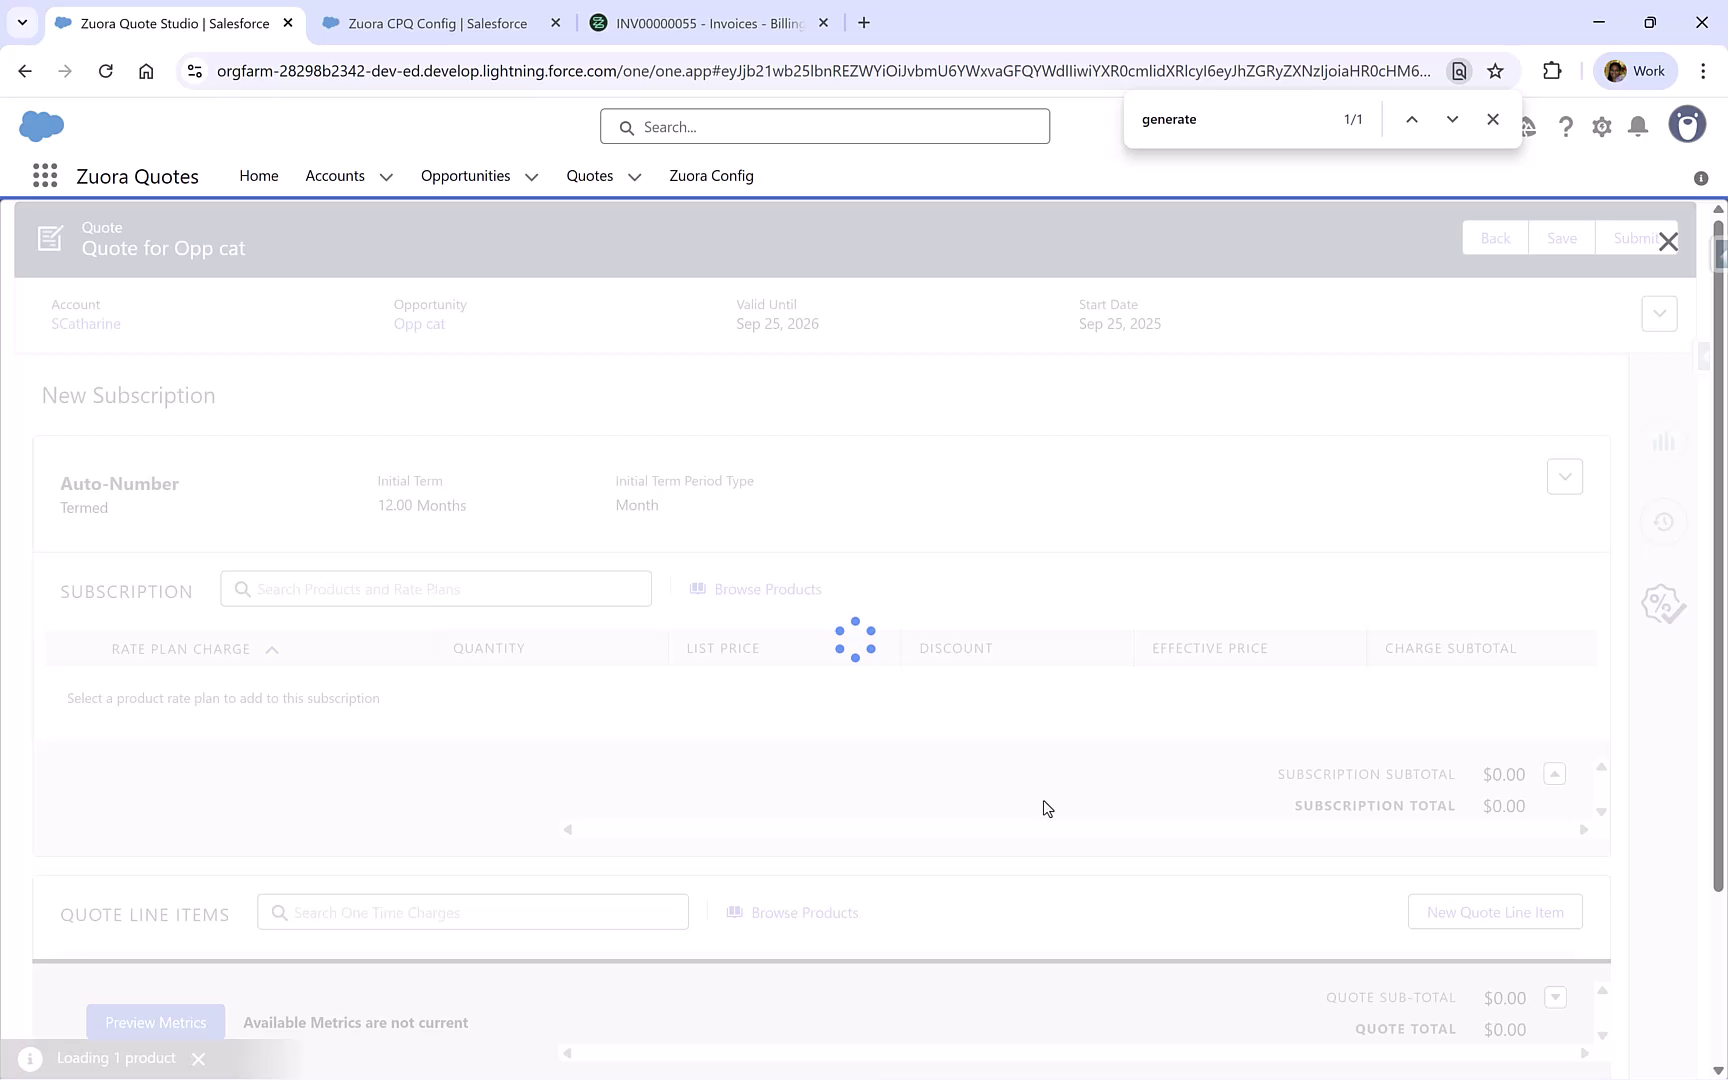Screen dimensions: 1728x1080
Task: Open the notifications bell
Action: point(1637,126)
